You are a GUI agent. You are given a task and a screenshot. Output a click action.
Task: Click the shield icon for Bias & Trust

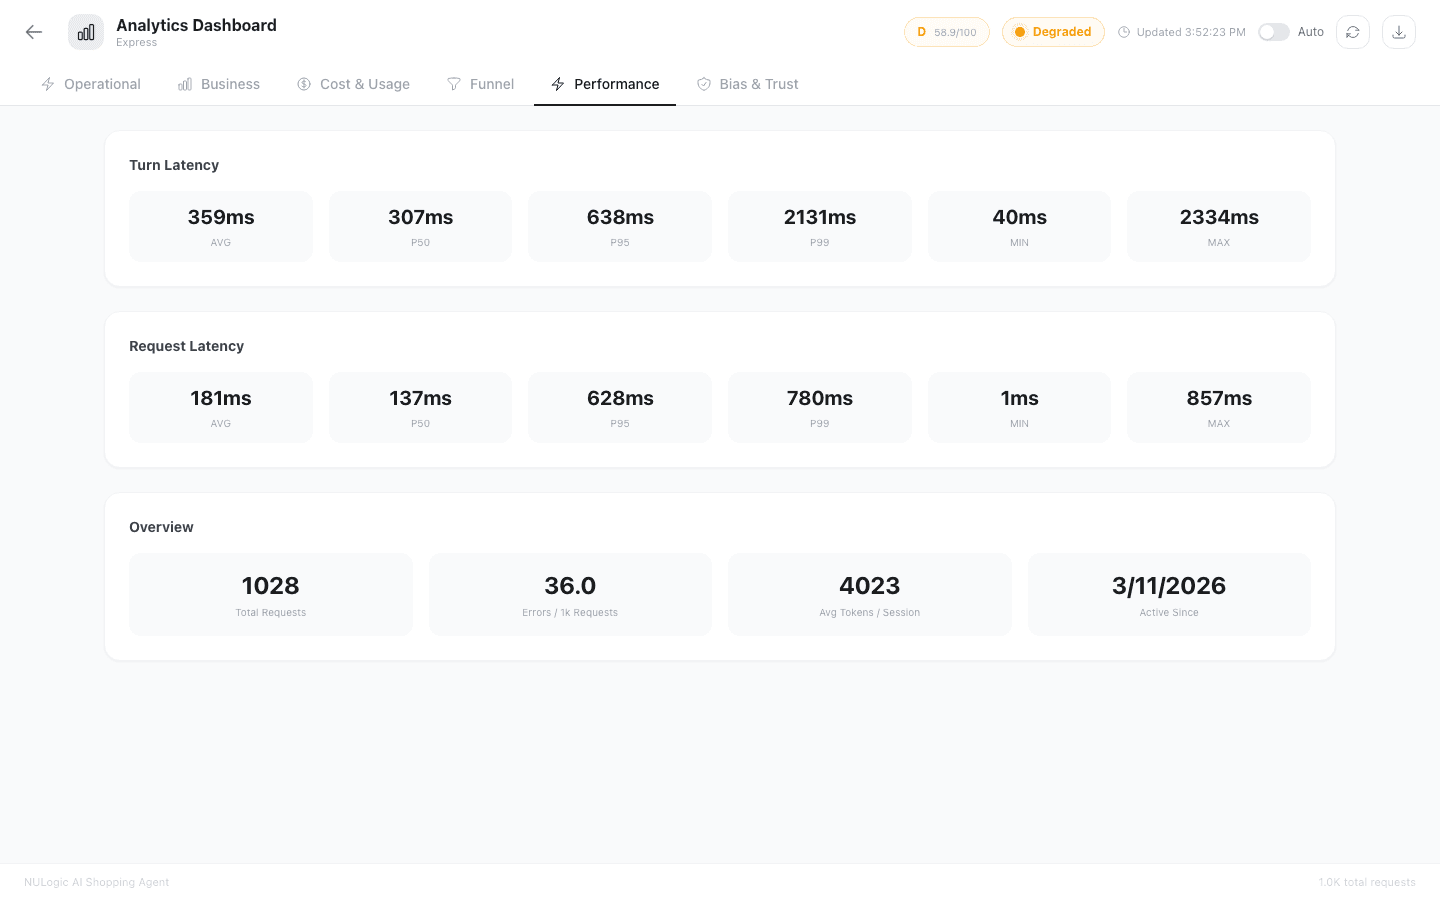point(704,84)
